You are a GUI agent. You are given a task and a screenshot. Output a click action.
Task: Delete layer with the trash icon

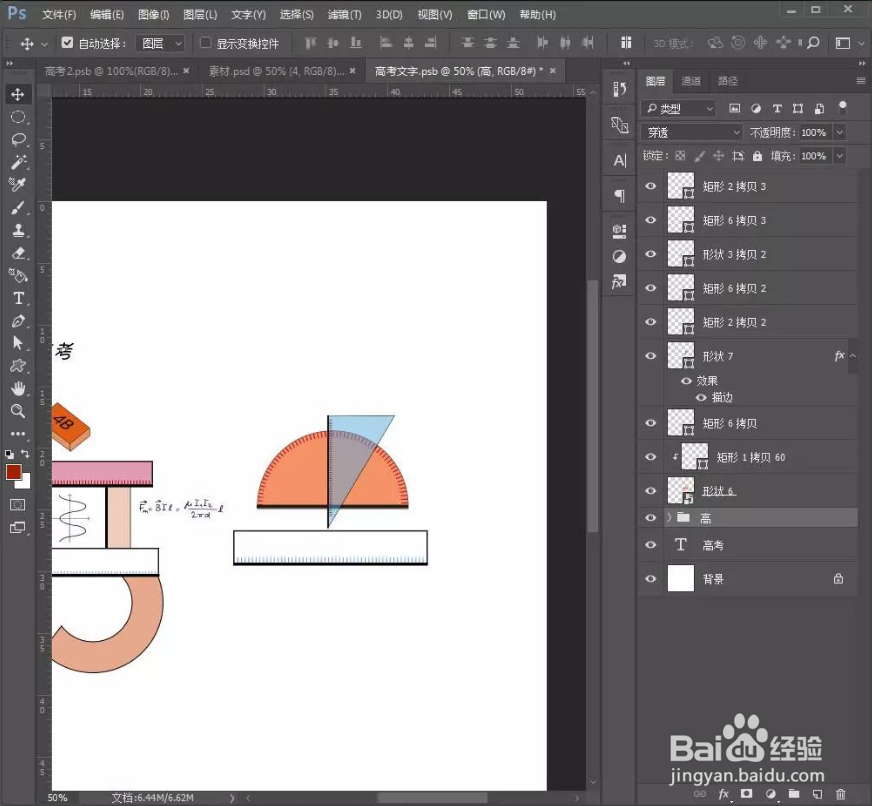pyautogui.click(x=841, y=794)
